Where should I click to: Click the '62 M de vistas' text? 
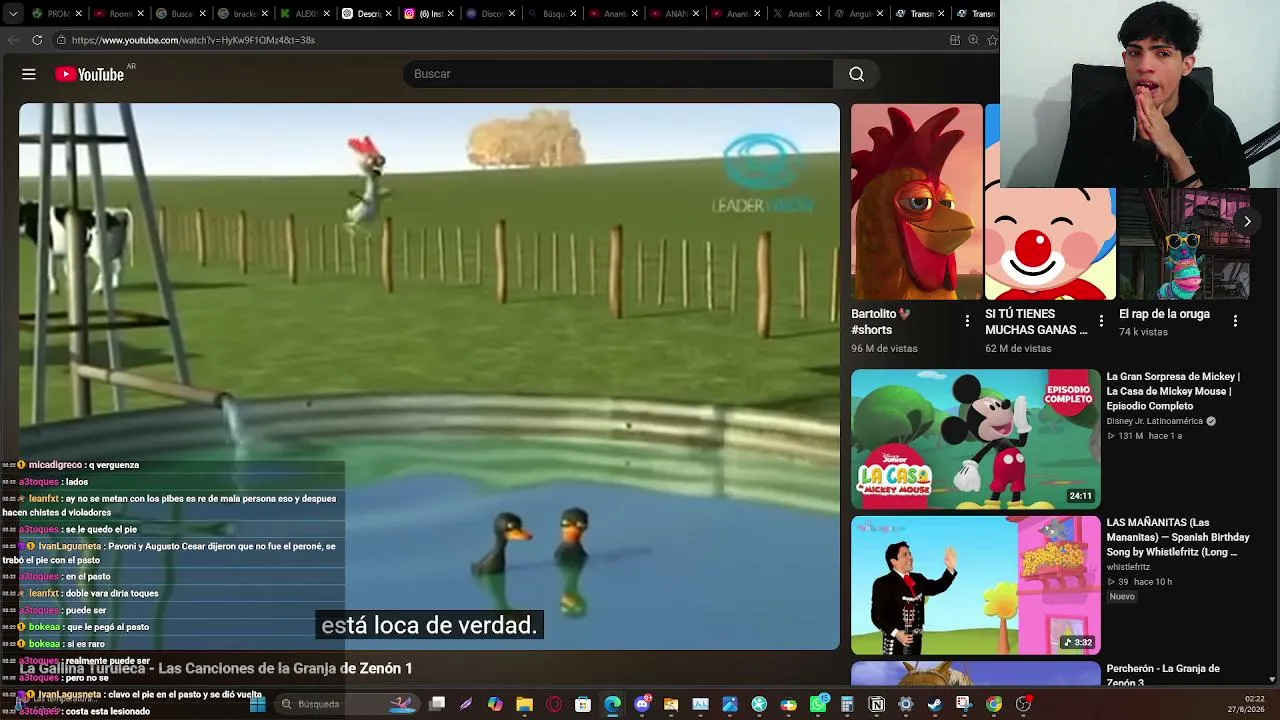tap(1018, 348)
